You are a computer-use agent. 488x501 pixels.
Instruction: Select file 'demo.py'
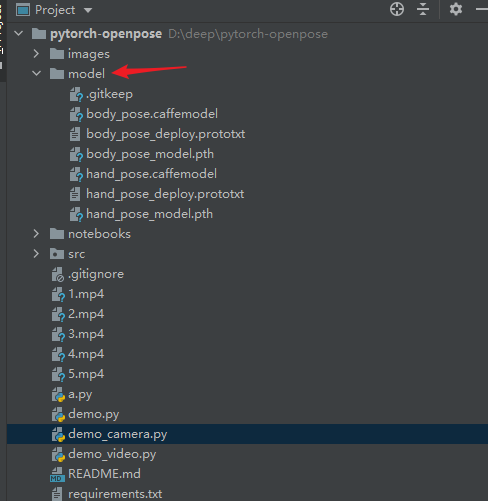click(94, 414)
